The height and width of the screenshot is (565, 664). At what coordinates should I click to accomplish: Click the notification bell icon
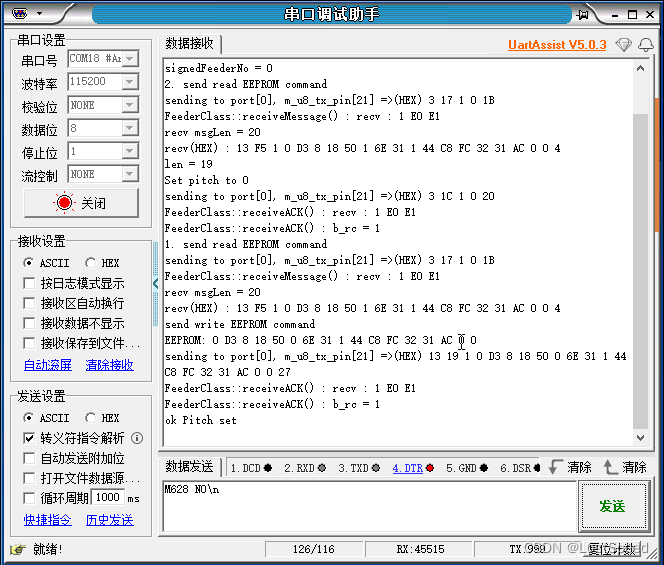click(646, 44)
